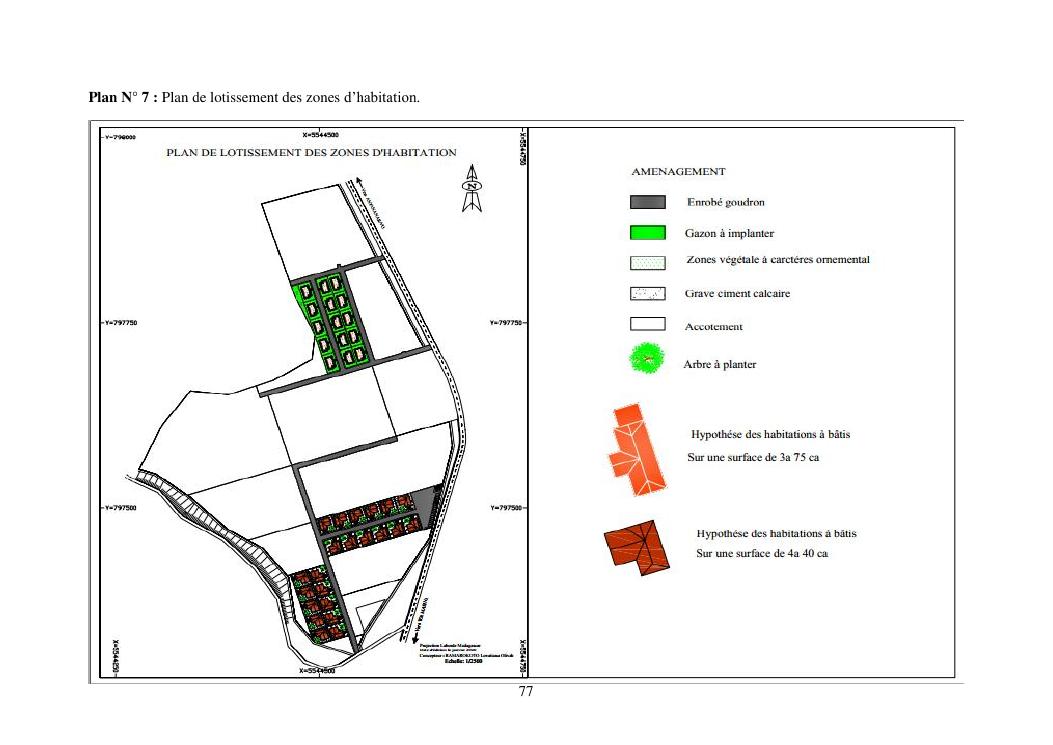The width and height of the screenshot is (1053, 745).
Task: Click the Grave ciment calcaire legend box
Action: (x=647, y=294)
